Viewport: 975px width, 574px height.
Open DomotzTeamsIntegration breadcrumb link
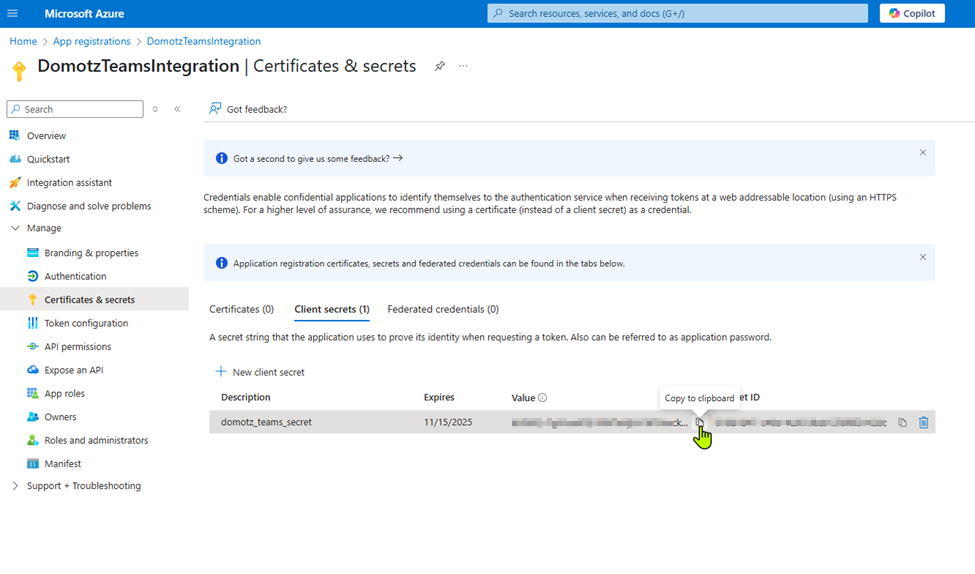(203, 41)
